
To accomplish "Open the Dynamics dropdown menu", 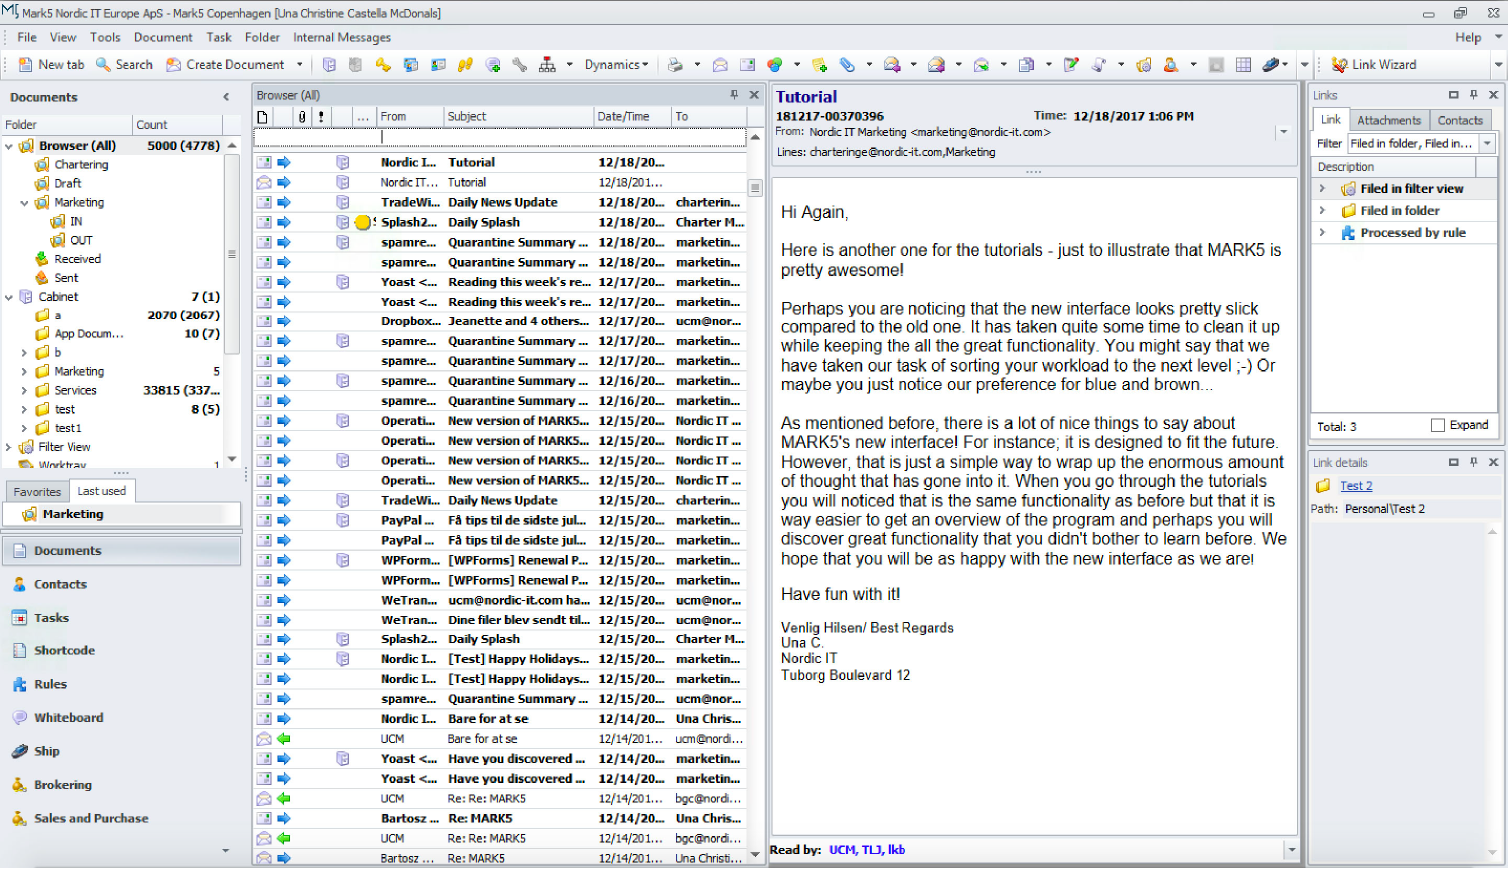I will pyautogui.click(x=616, y=65).
